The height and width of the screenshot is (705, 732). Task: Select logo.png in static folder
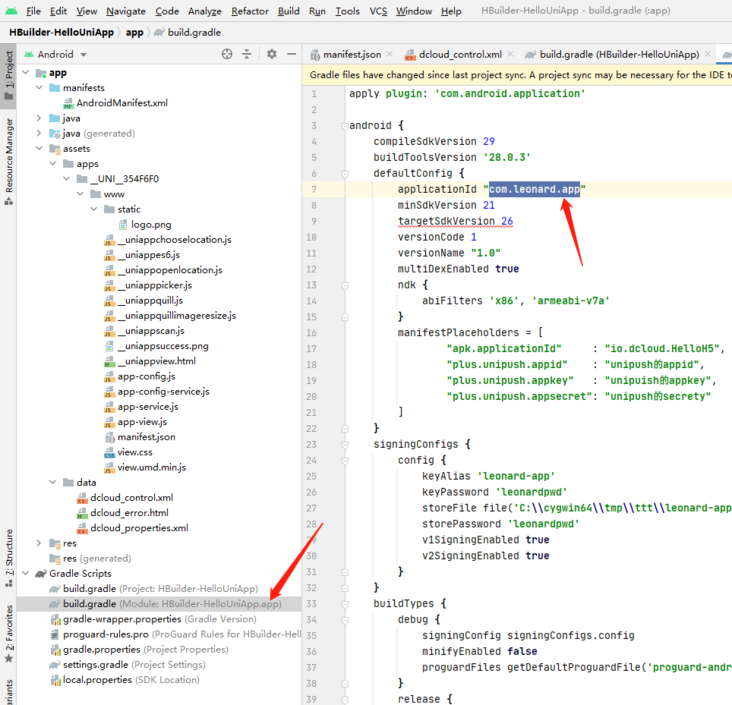coord(151,225)
